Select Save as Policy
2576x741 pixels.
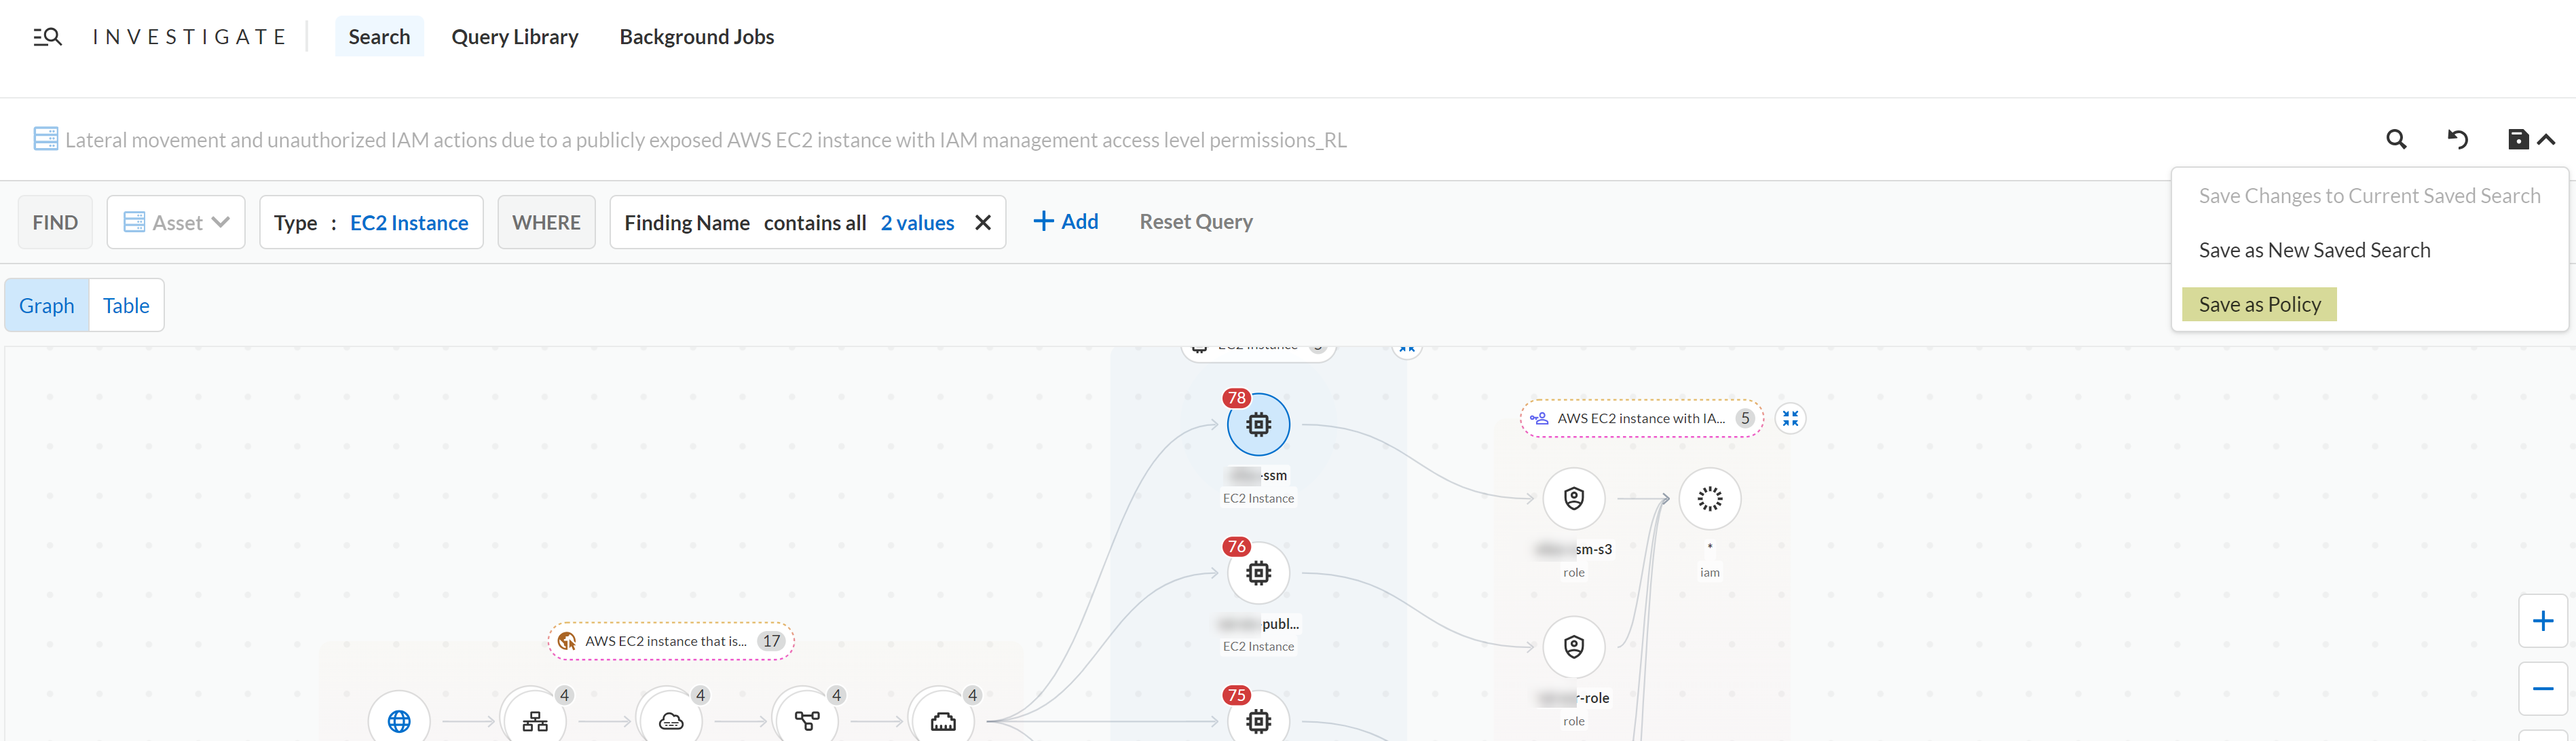(2259, 304)
